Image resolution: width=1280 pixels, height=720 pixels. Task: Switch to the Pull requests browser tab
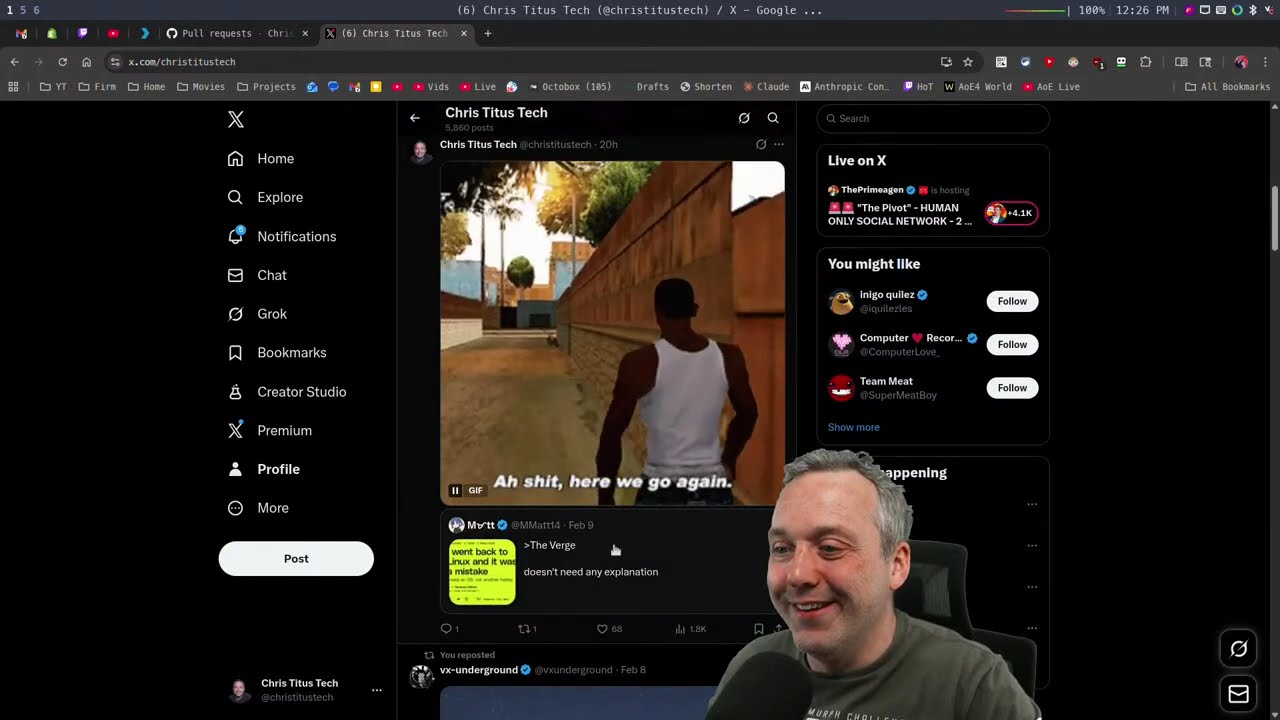coord(237,33)
